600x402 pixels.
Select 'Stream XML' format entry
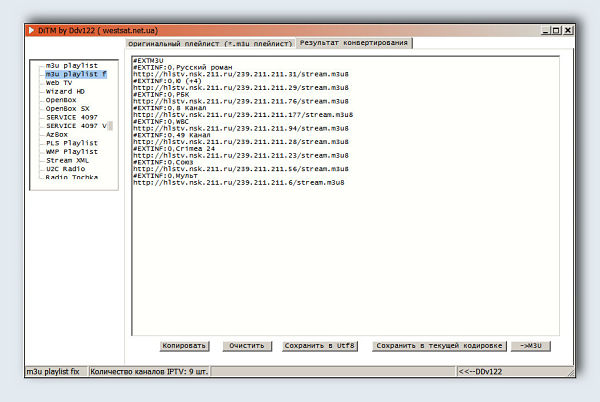(67, 160)
